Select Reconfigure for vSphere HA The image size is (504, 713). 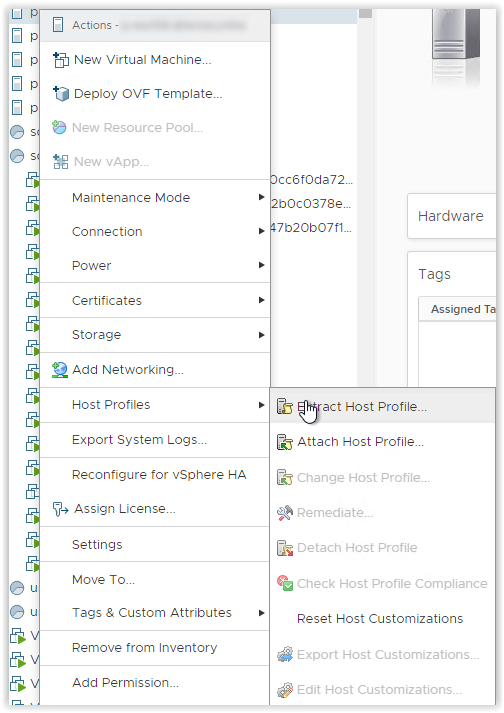[x=155, y=475]
